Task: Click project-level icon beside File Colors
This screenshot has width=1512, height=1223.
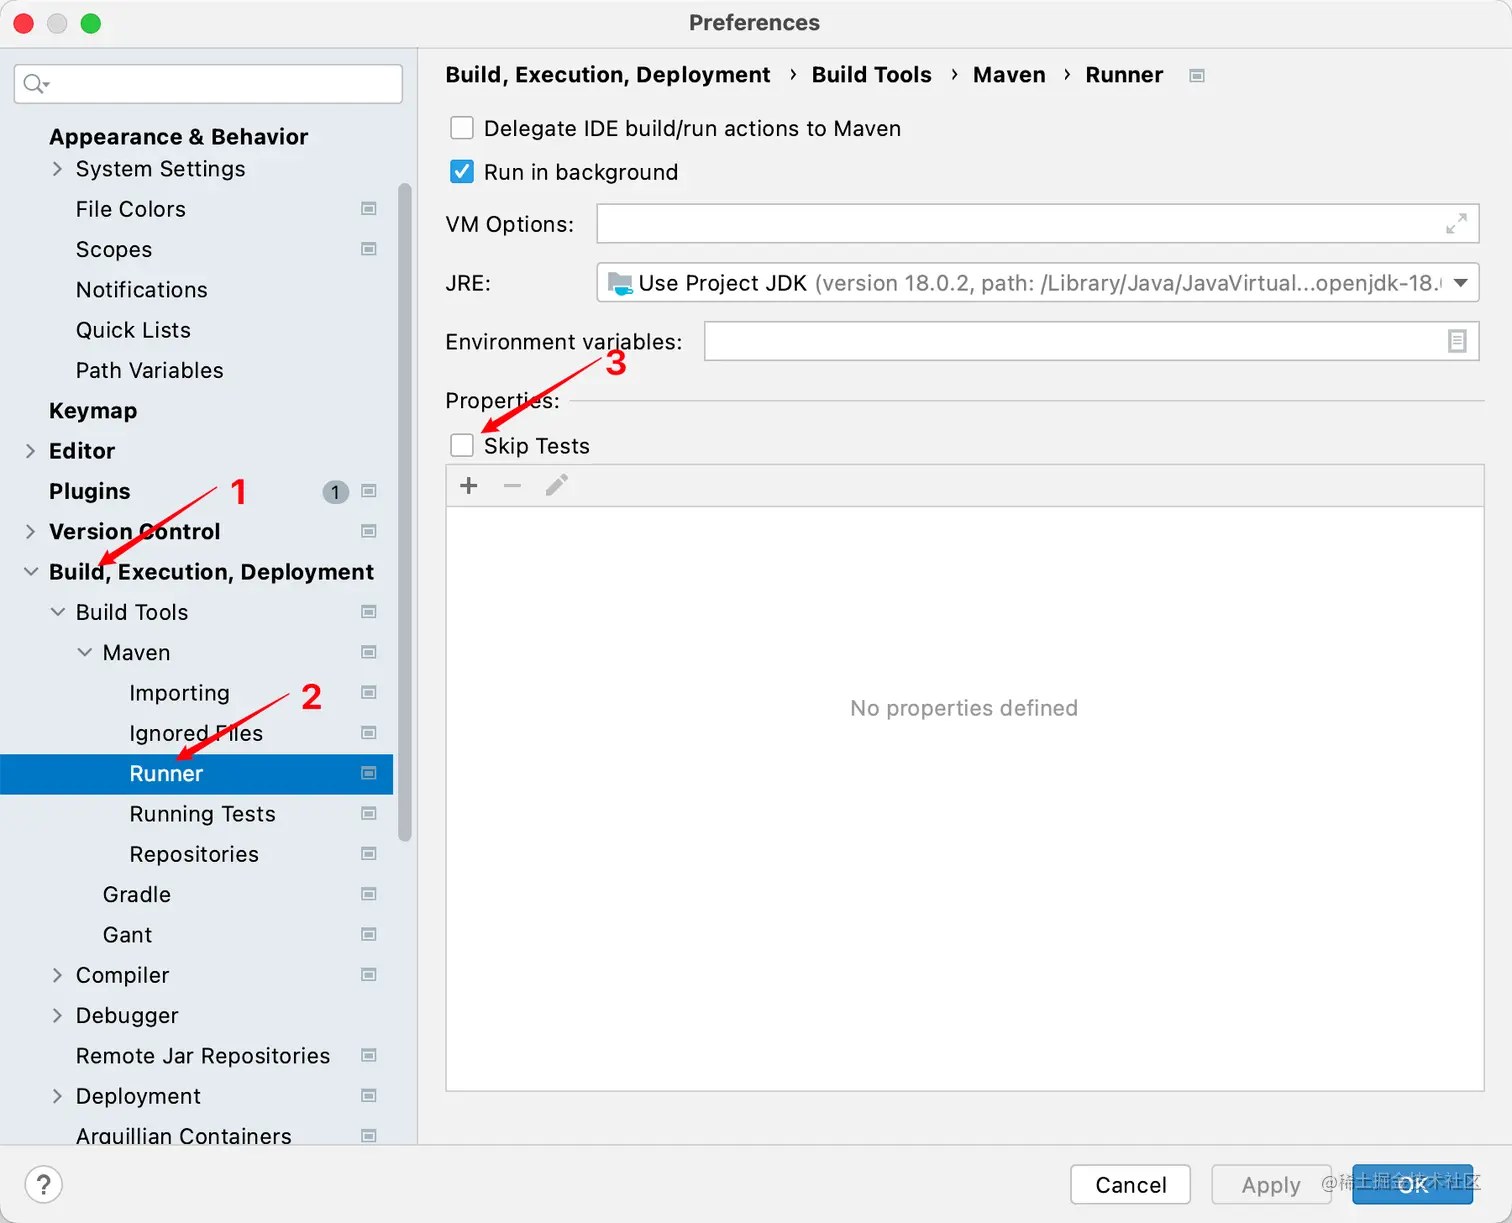Action: [369, 209]
